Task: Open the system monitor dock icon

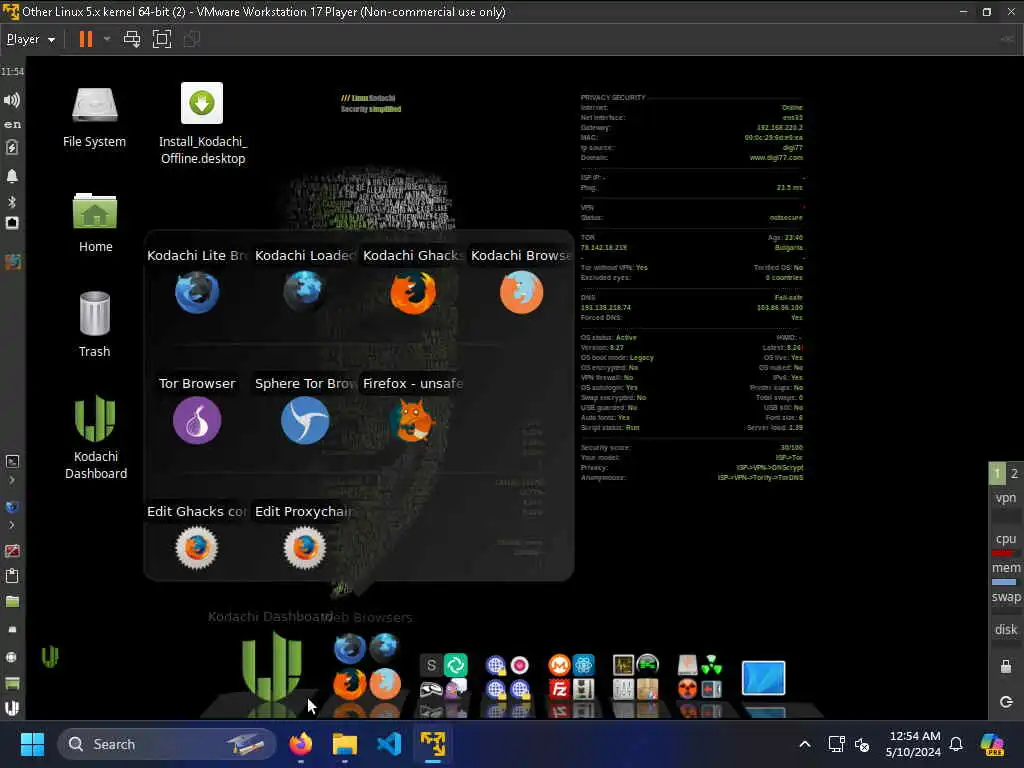Action: click(623, 665)
